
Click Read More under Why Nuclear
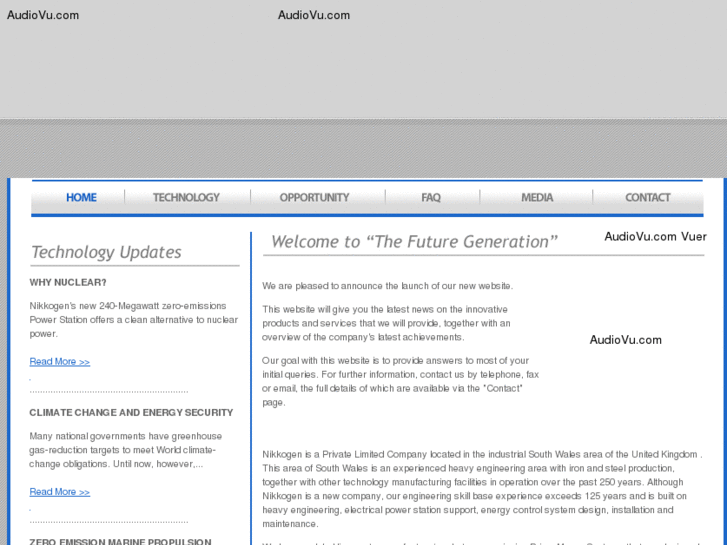[x=60, y=361]
